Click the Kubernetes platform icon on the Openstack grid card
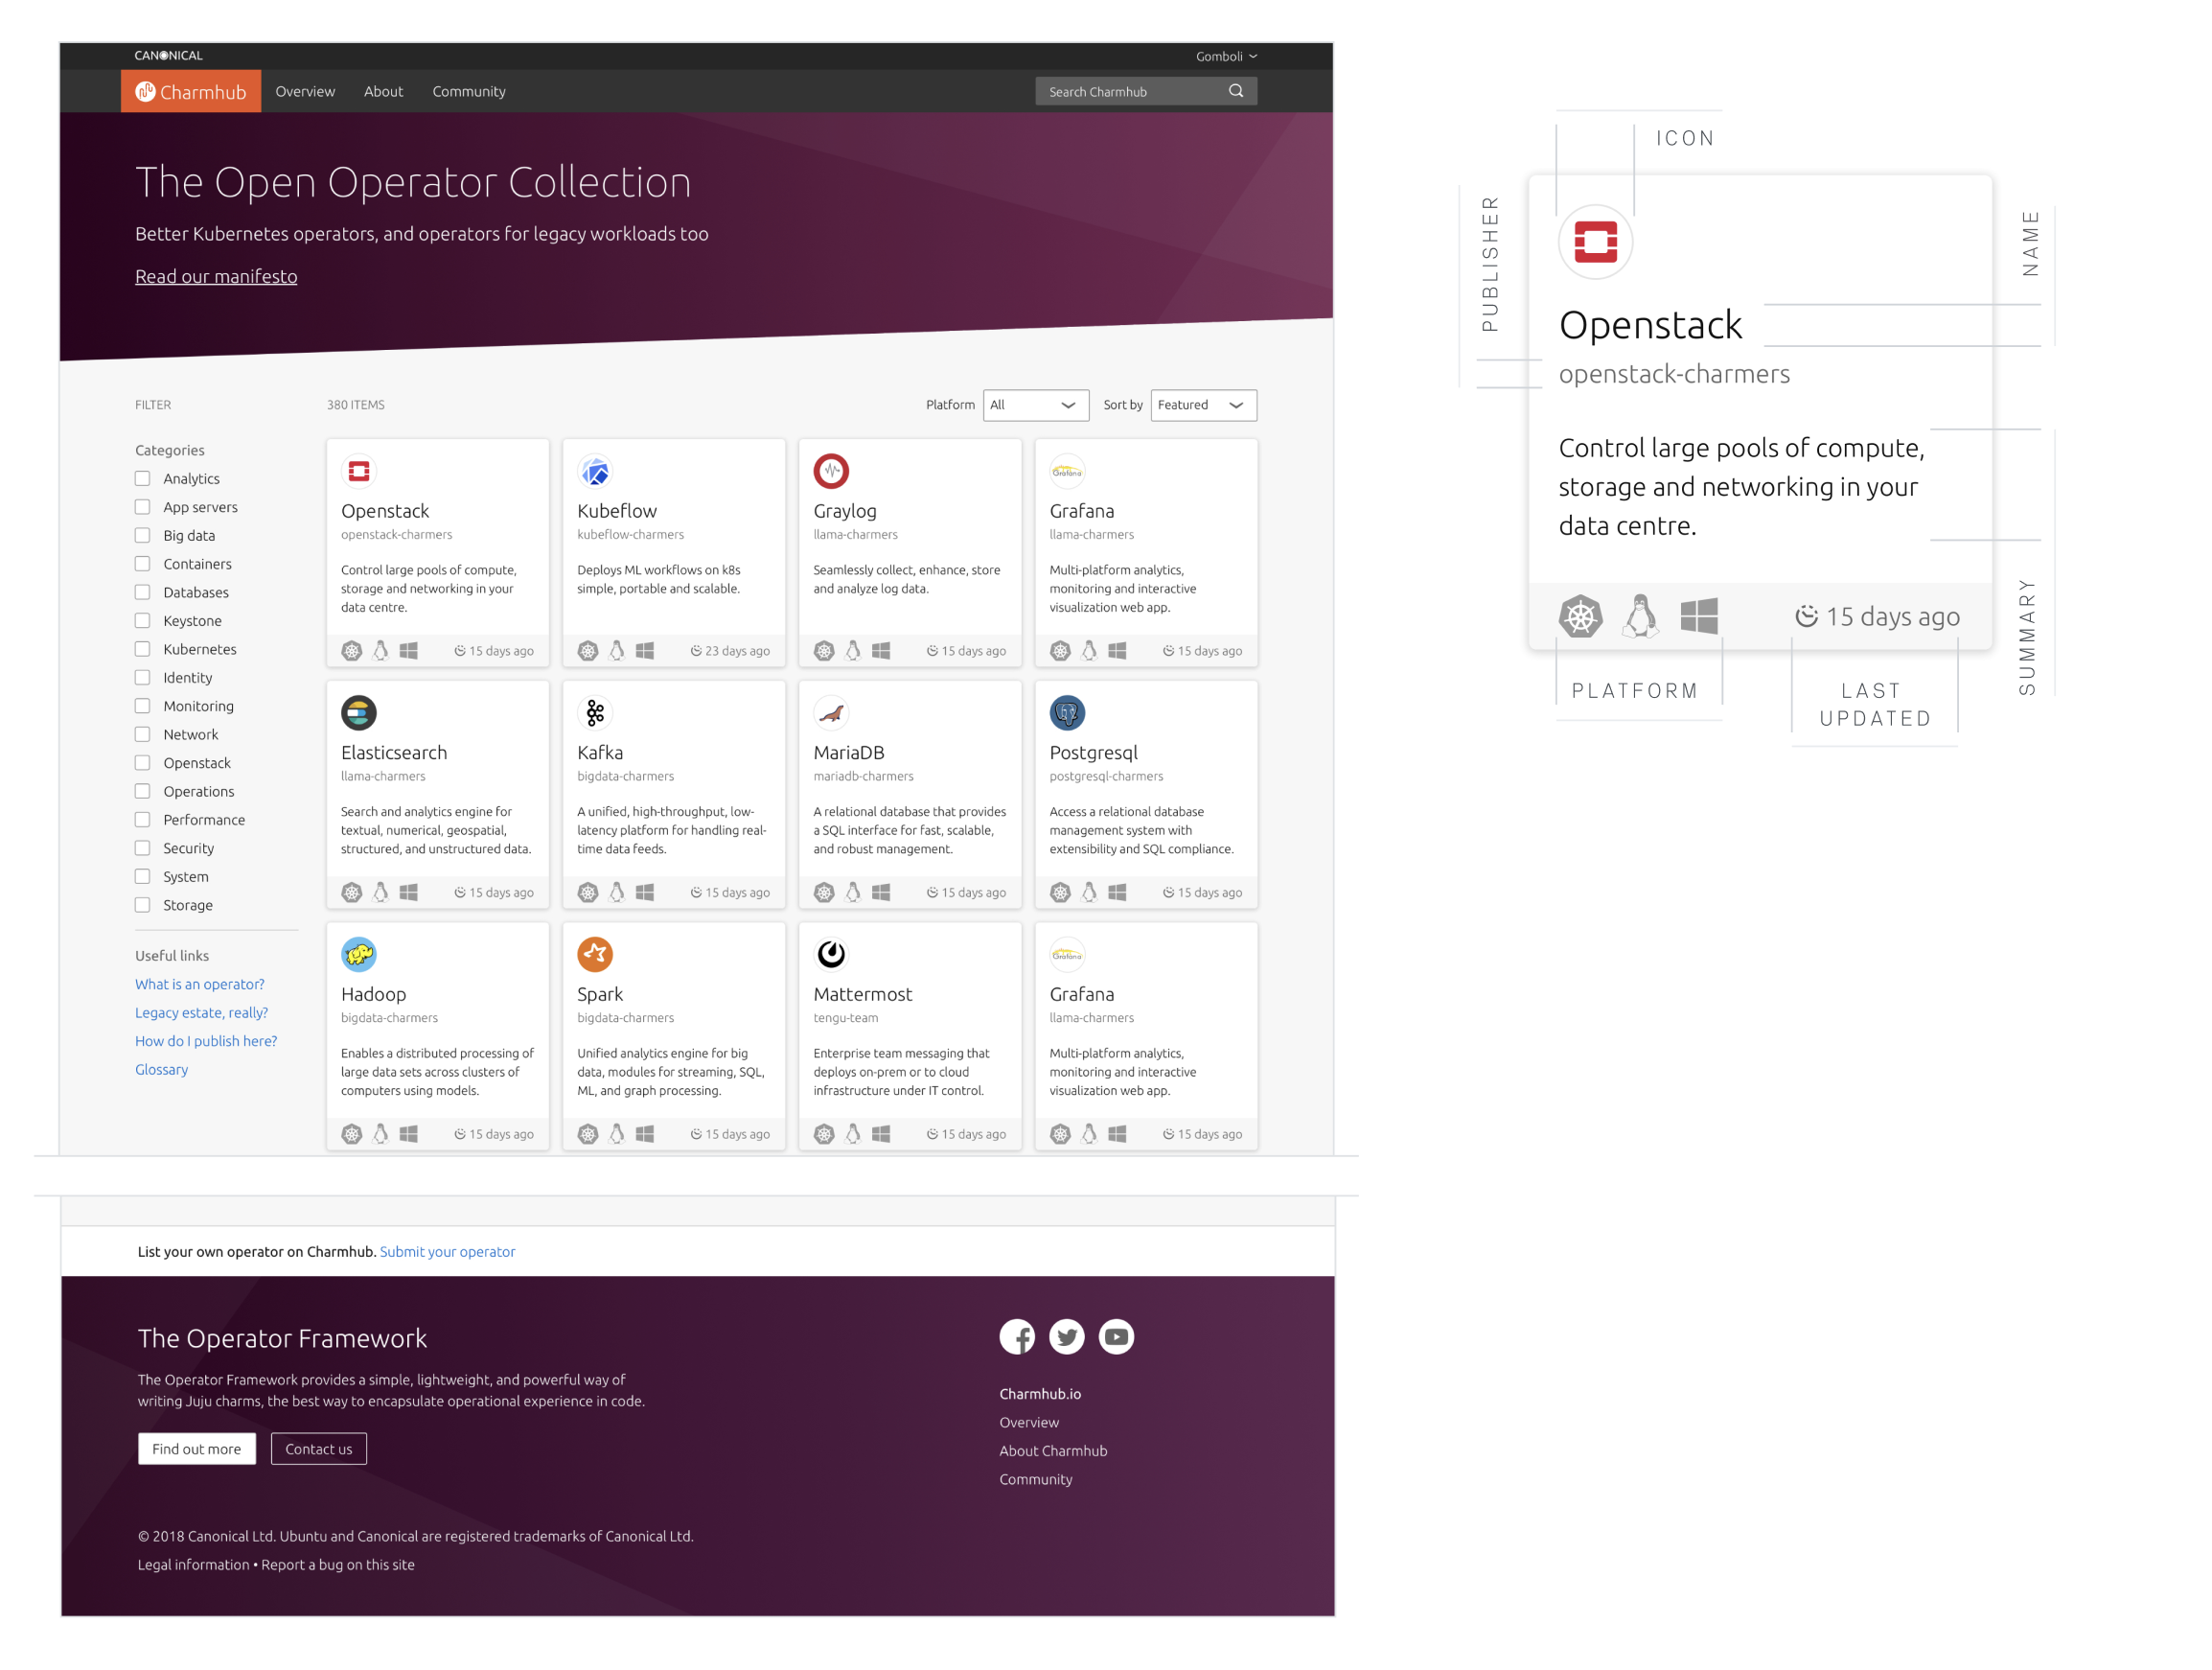Viewport: 2212px width, 1670px height. coord(352,651)
